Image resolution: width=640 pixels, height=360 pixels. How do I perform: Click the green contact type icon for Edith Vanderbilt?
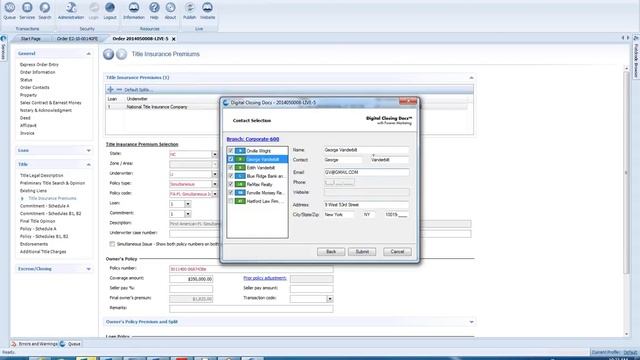click(240, 168)
